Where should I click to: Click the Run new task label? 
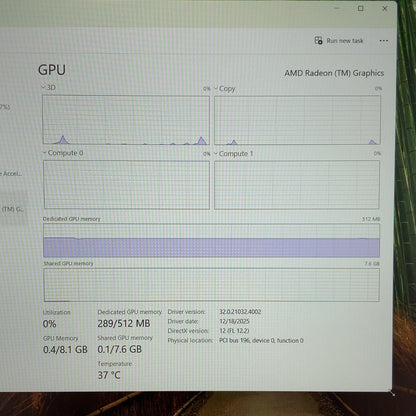[x=345, y=41]
